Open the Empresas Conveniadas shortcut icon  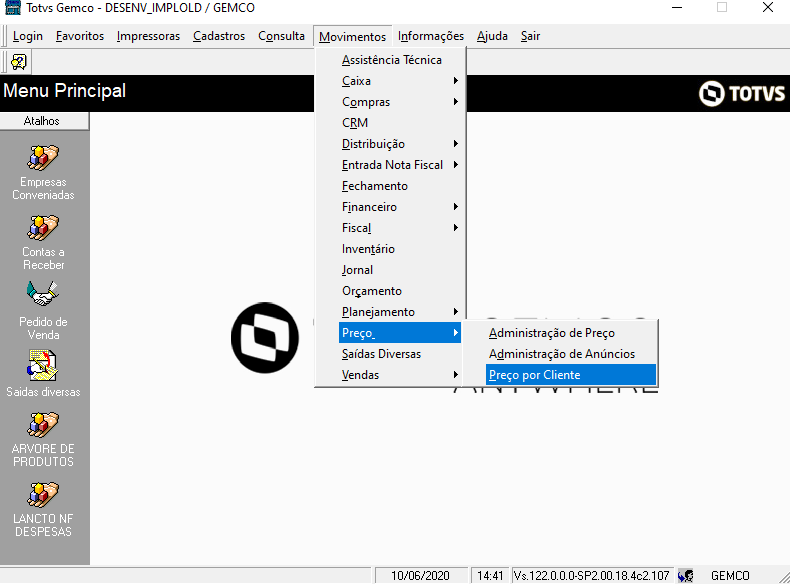coord(43,157)
